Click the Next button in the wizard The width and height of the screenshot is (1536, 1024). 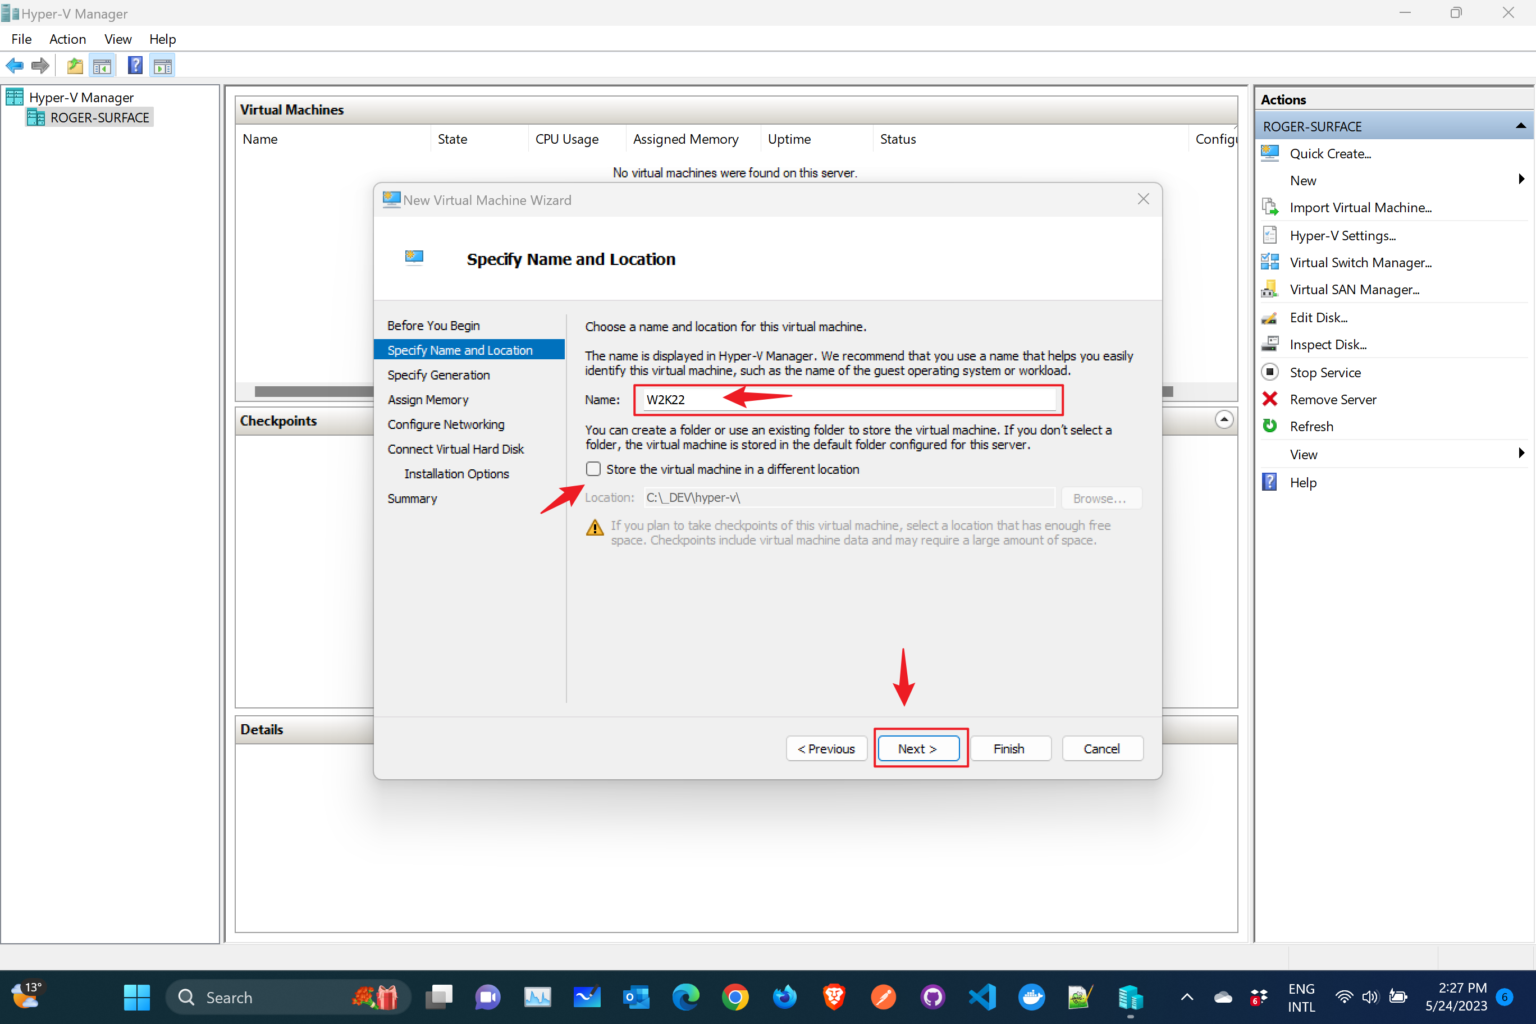[x=919, y=748]
